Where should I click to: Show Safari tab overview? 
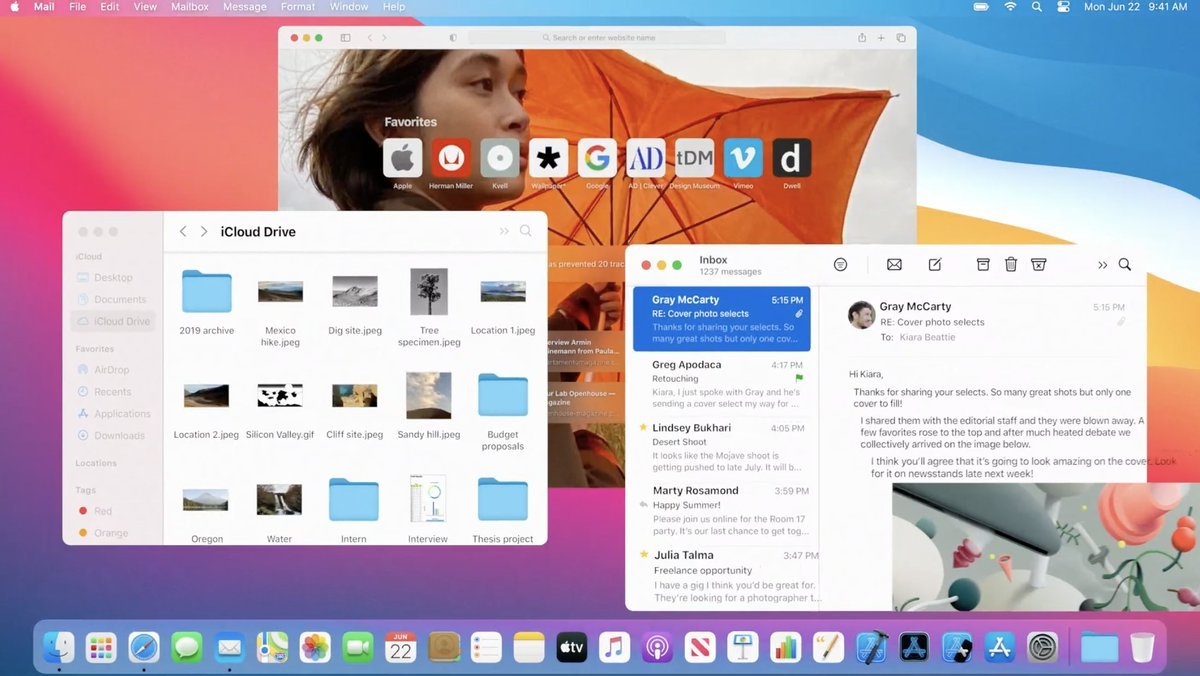click(x=901, y=38)
